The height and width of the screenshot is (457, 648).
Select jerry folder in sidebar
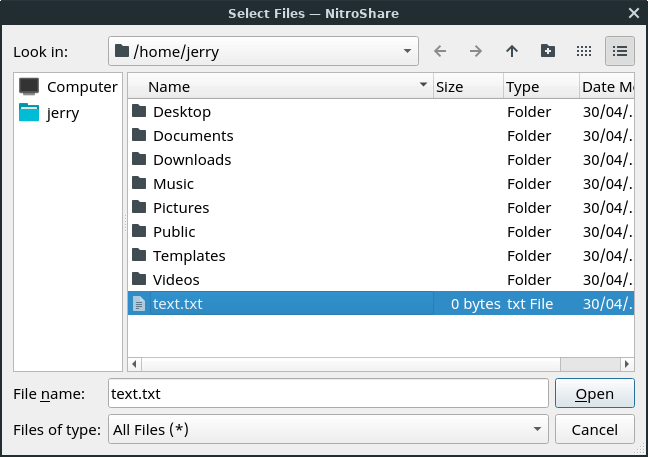point(62,113)
